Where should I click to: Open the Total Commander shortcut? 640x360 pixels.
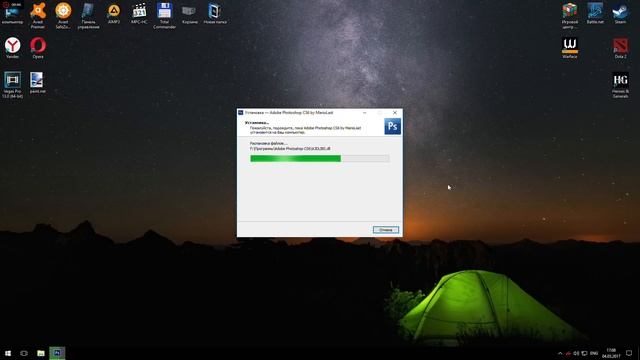point(164,15)
